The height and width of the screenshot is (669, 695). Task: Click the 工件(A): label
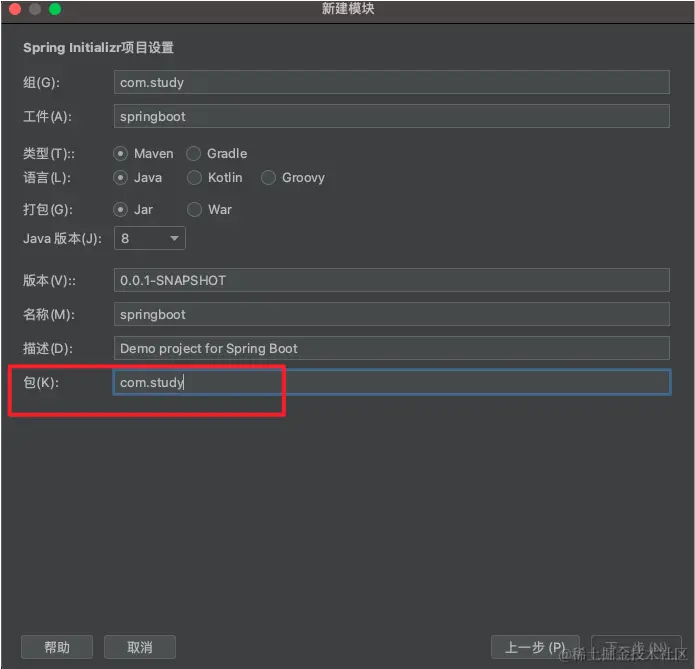[47, 117]
